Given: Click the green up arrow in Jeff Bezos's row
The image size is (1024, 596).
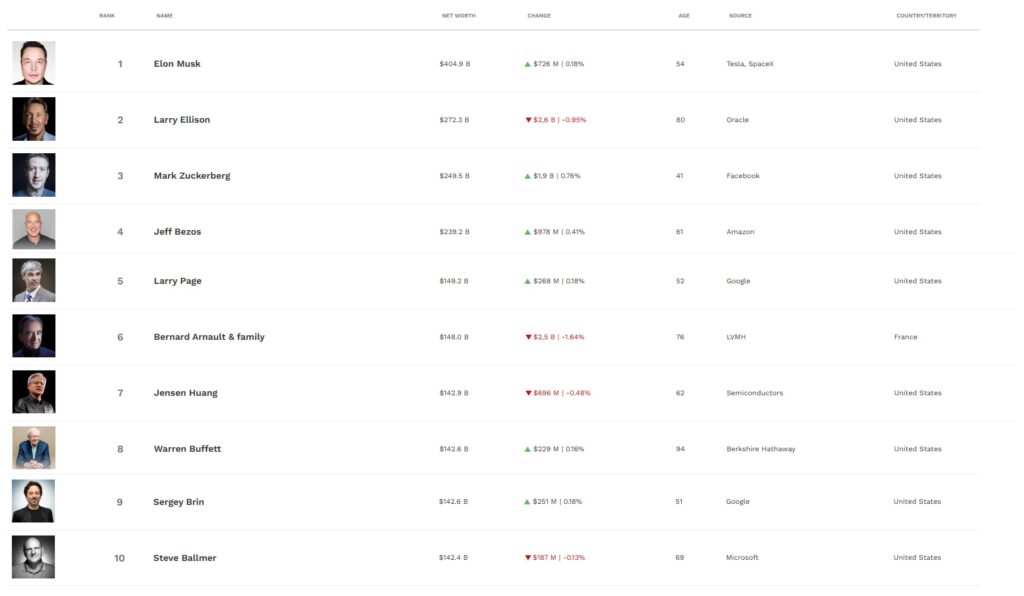Looking at the screenshot, I should pos(528,232).
